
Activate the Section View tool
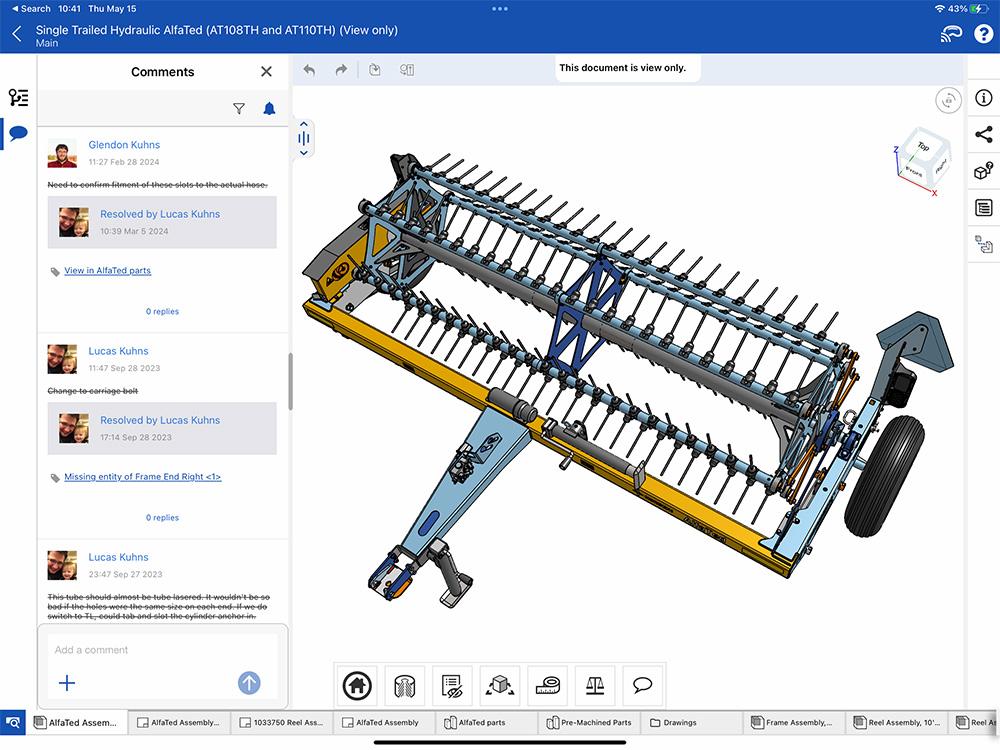coord(404,686)
